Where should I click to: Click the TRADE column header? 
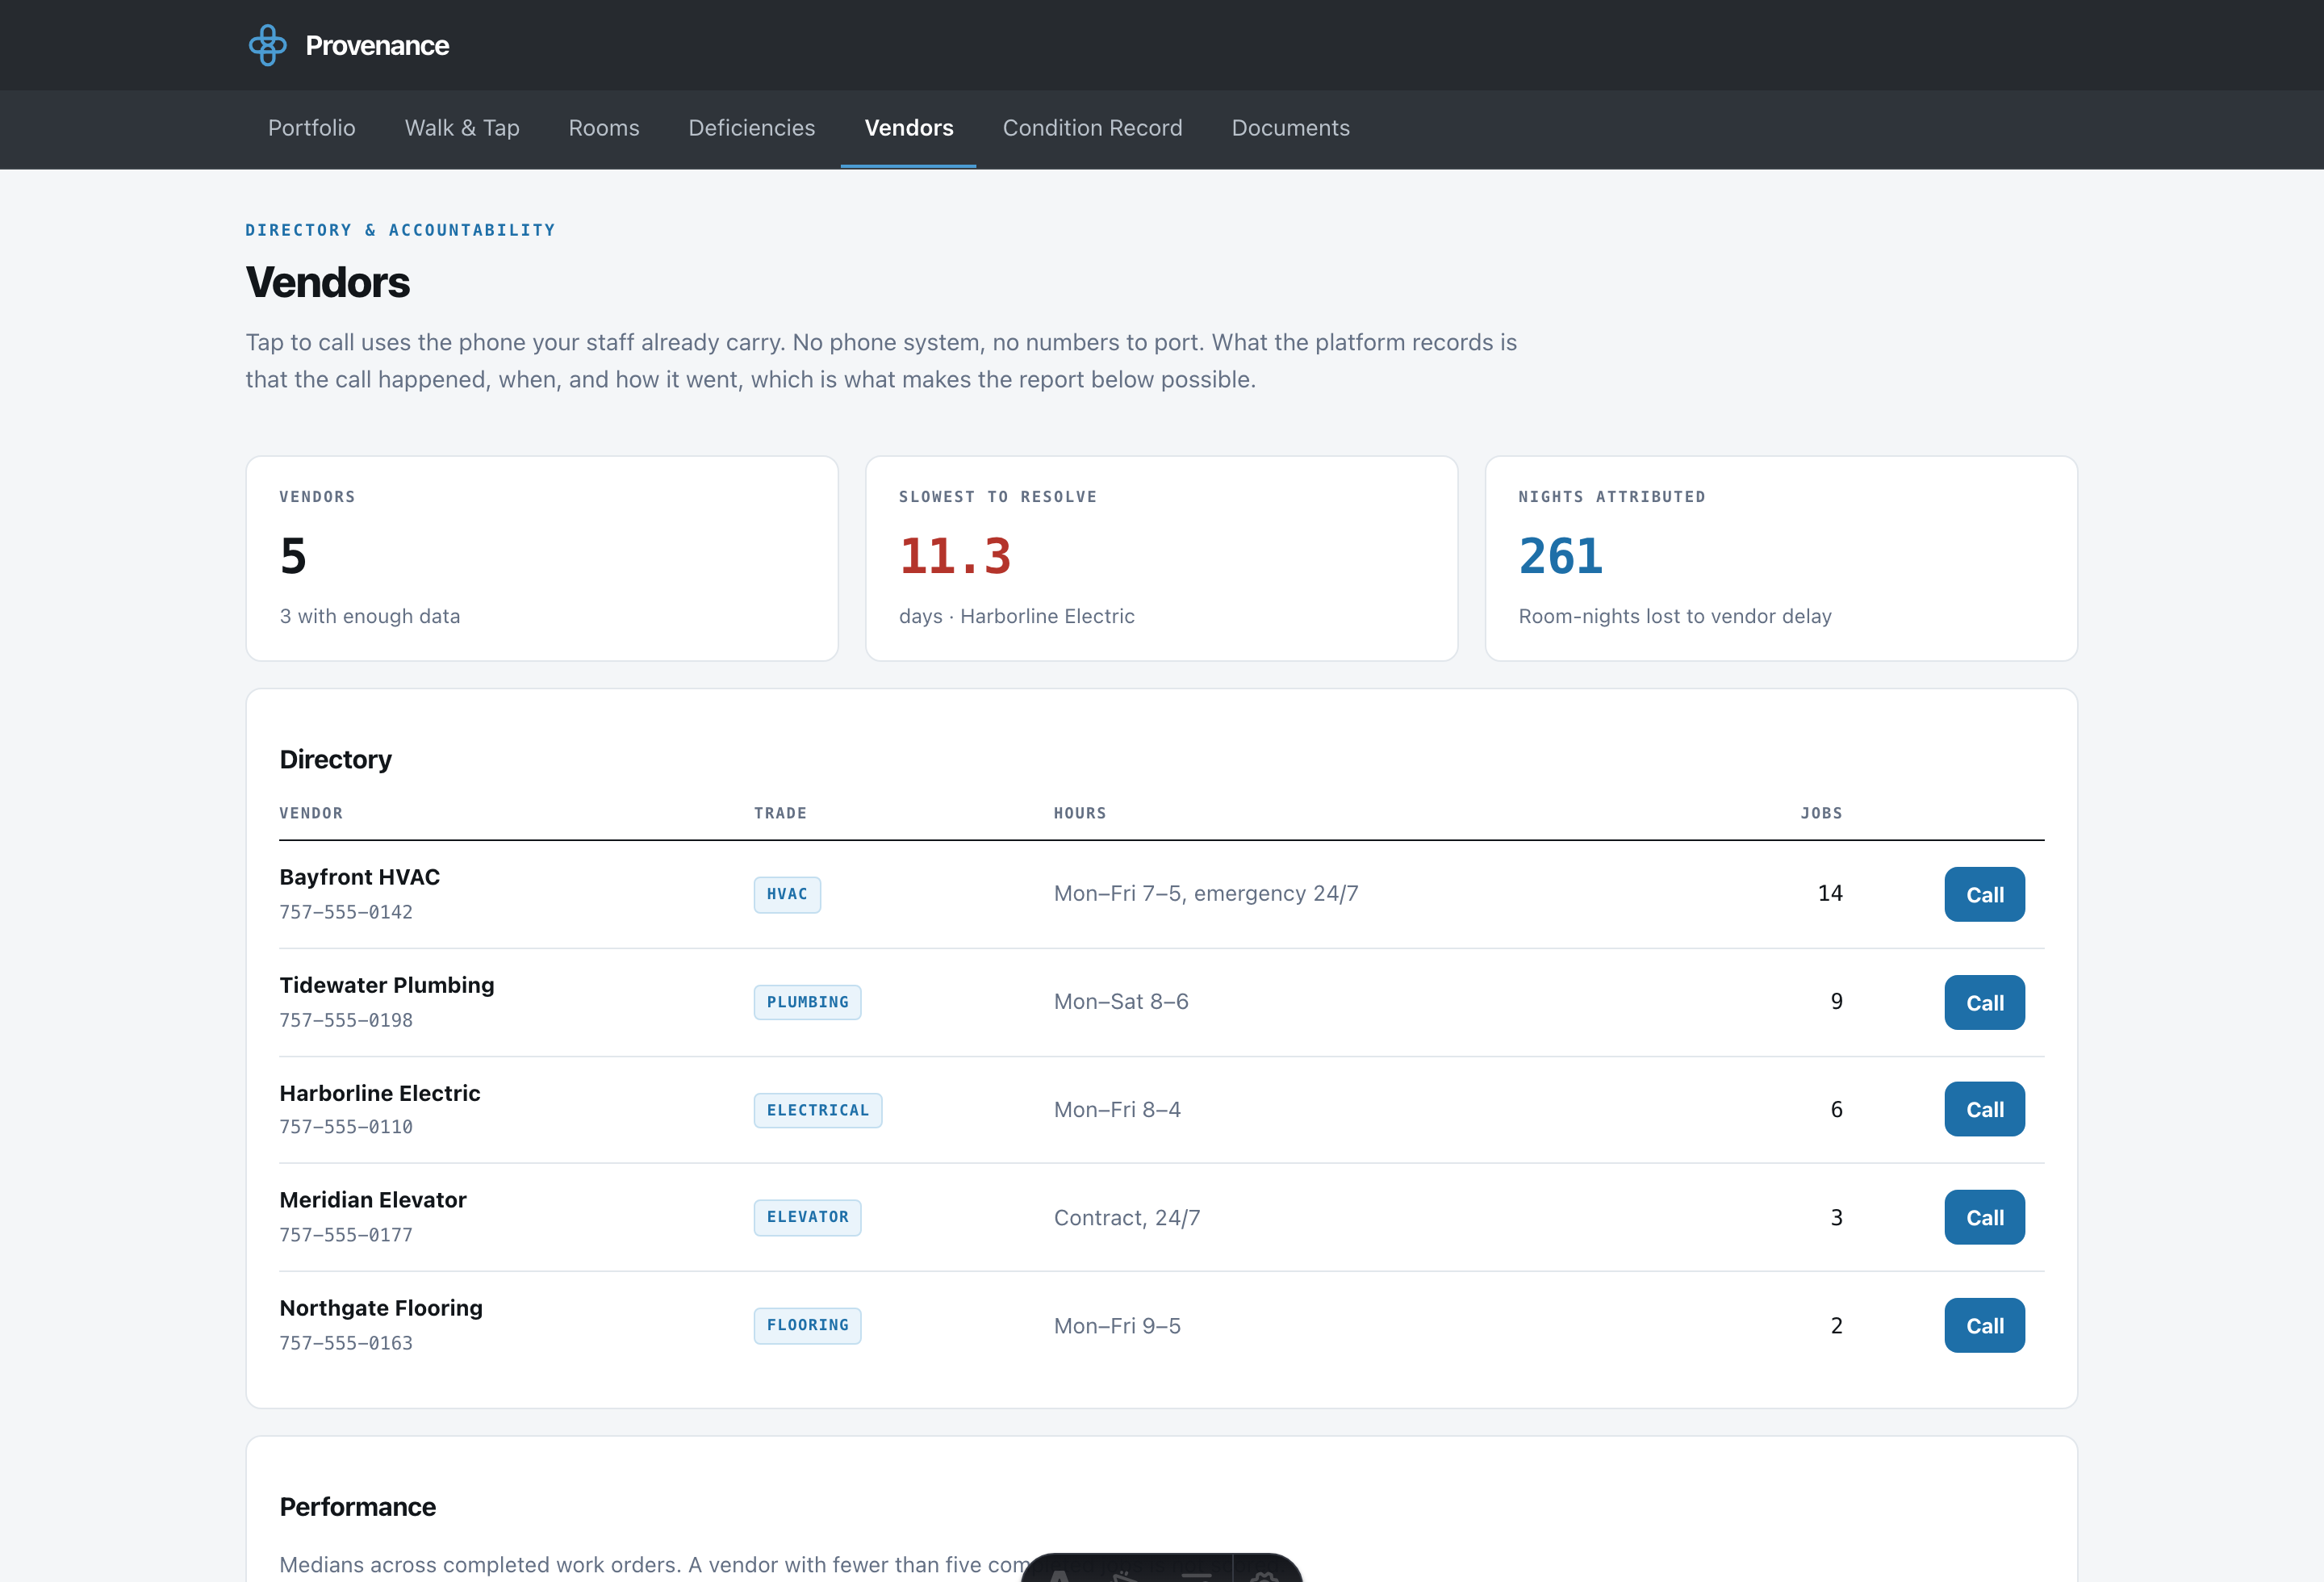780,813
